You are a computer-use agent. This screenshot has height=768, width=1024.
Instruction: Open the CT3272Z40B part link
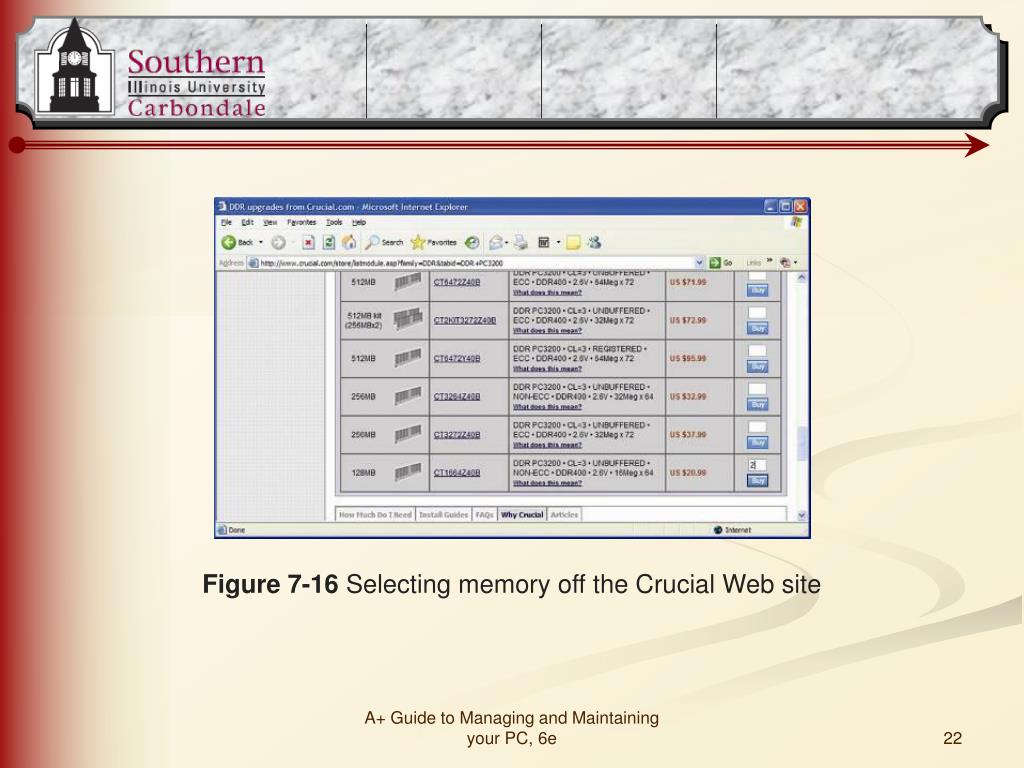pos(456,434)
